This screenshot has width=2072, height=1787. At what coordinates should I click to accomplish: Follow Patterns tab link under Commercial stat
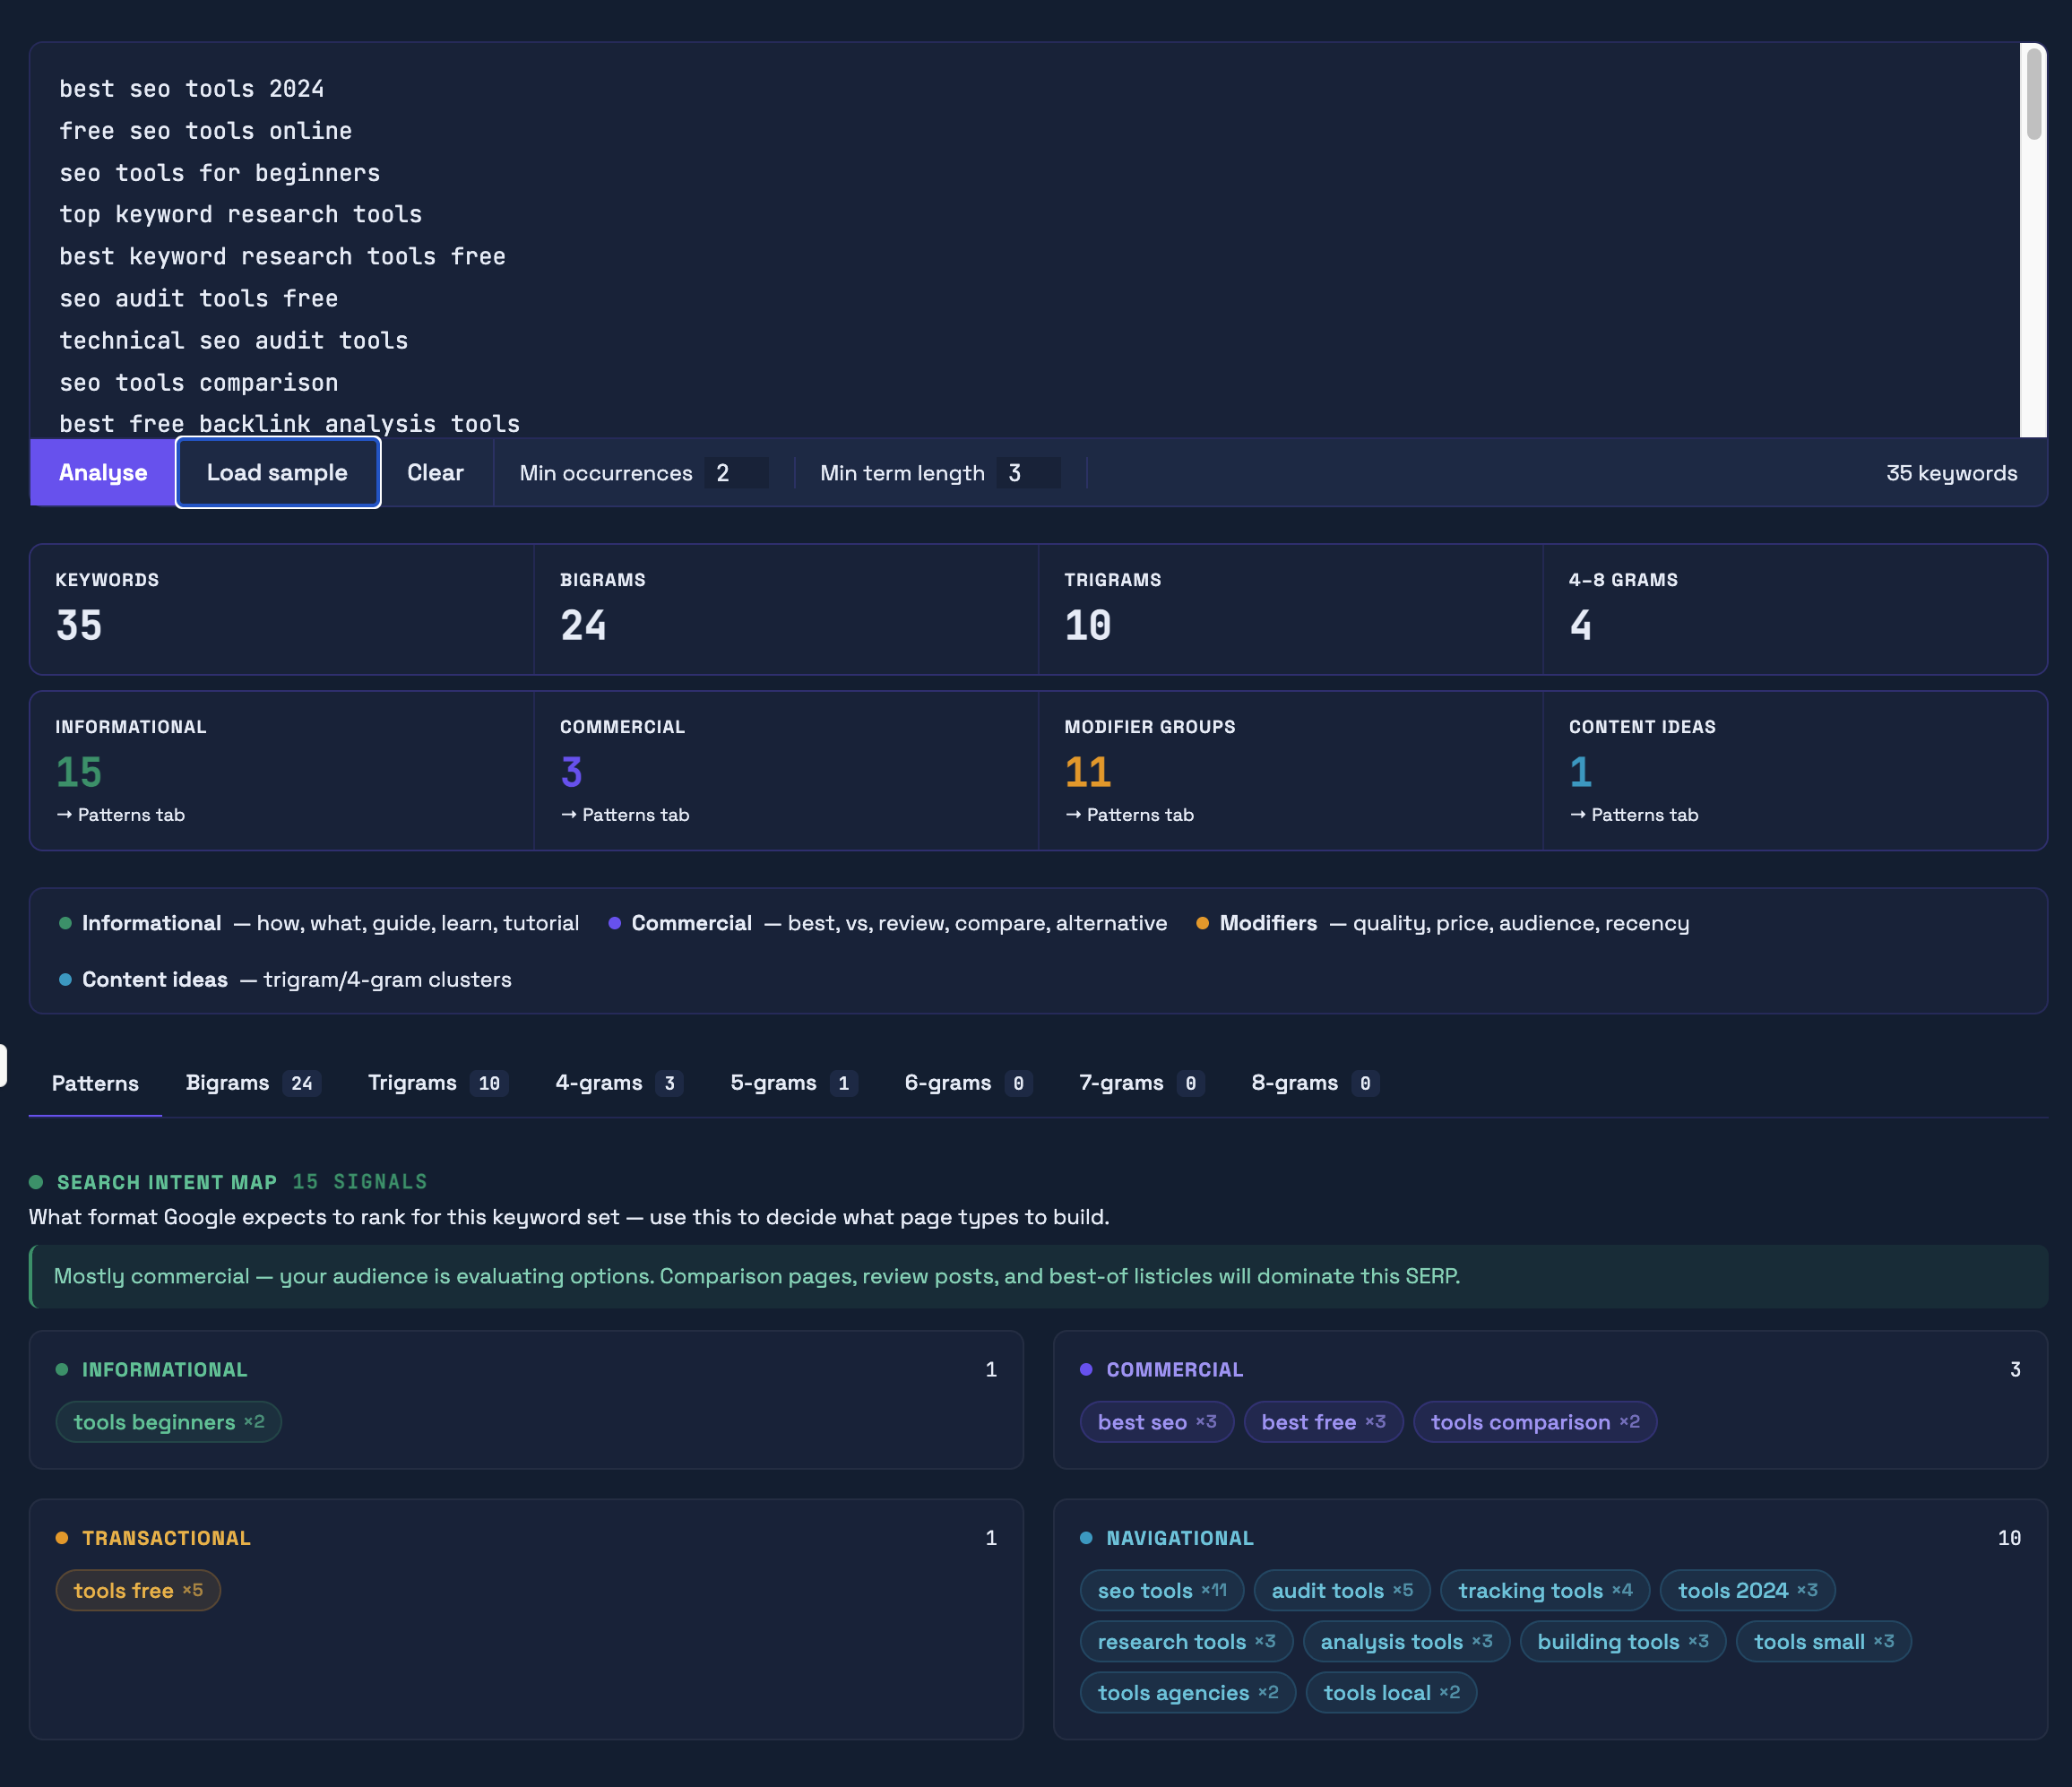[x=625, y=815]
